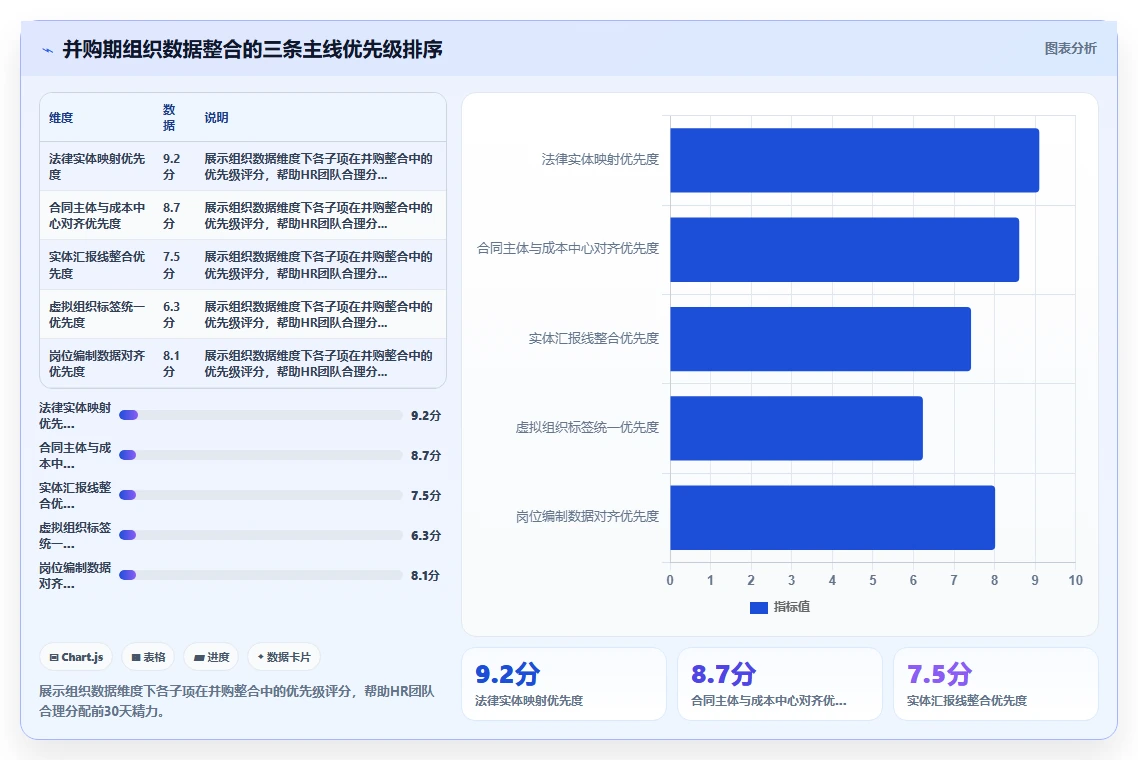Click the 合同主体与成本中… progress bar

(x=261, y=455)
